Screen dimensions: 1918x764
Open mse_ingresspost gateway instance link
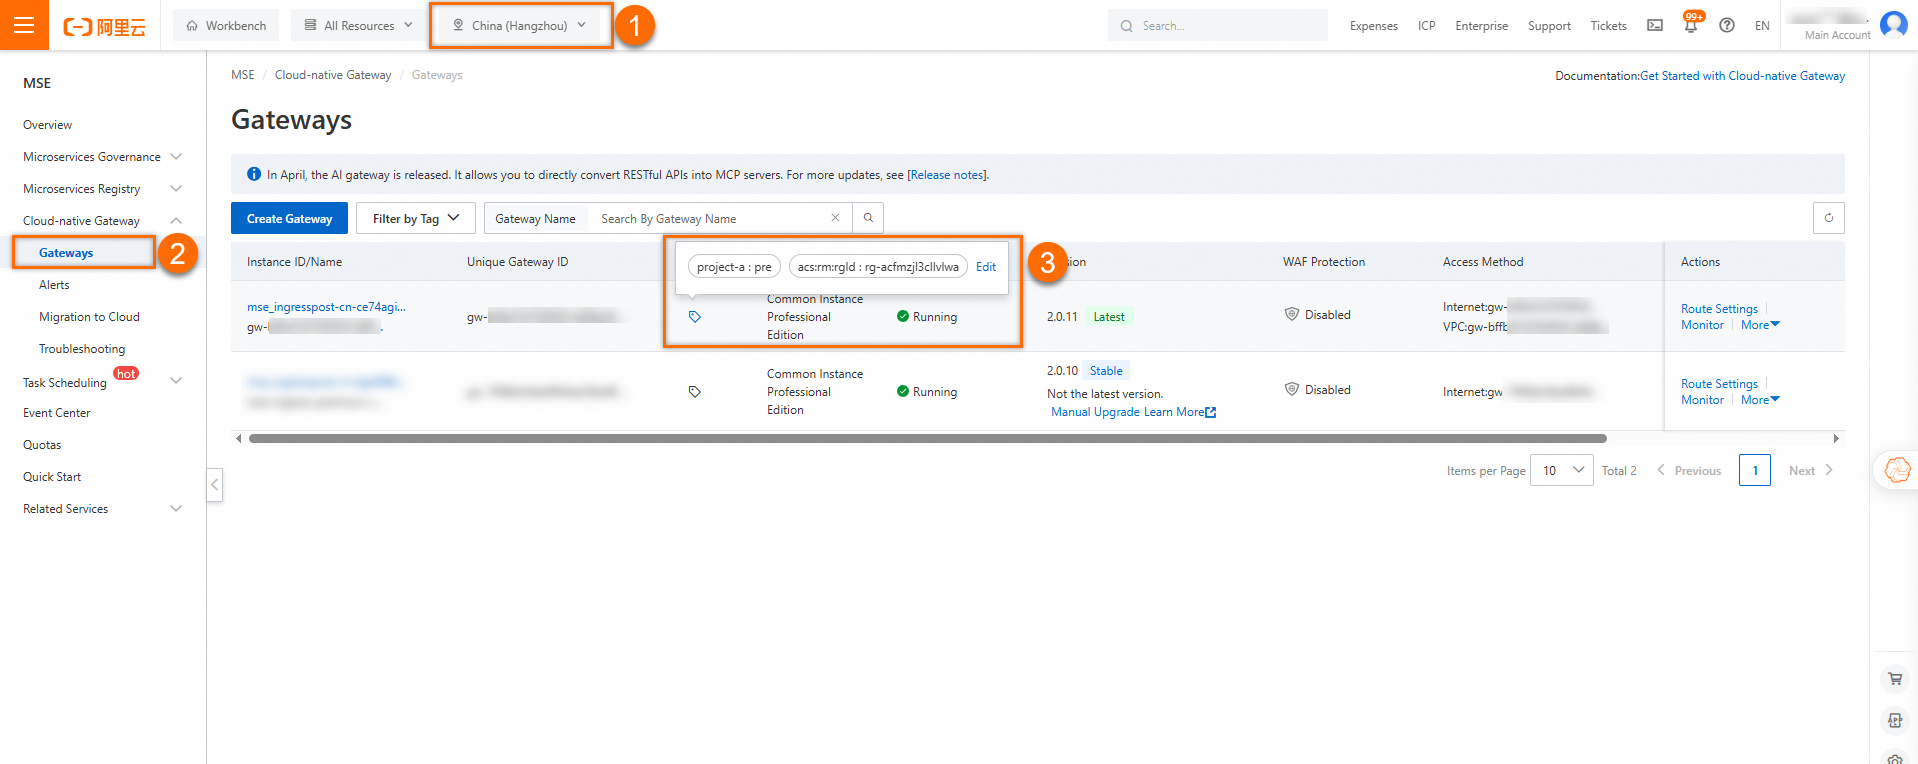[326, 307]
